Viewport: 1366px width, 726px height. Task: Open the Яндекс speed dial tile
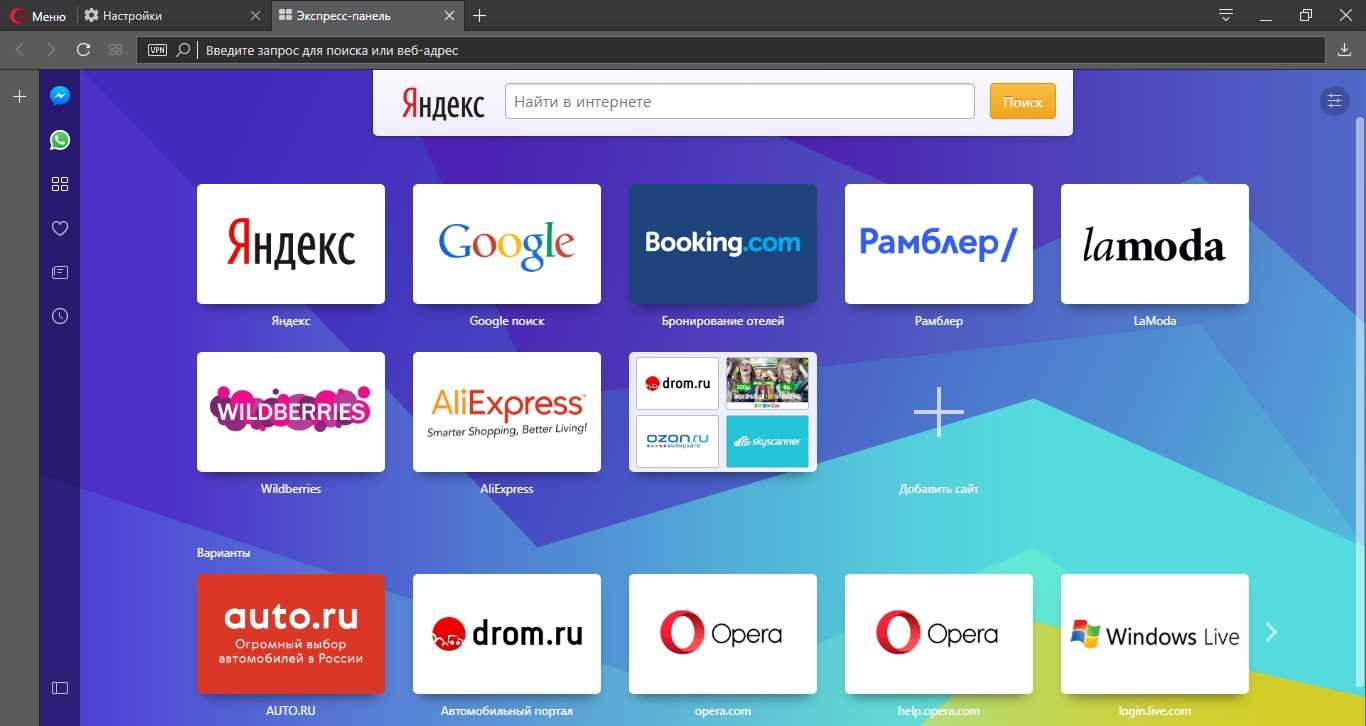pyautogui.click(x=291, y=244)
